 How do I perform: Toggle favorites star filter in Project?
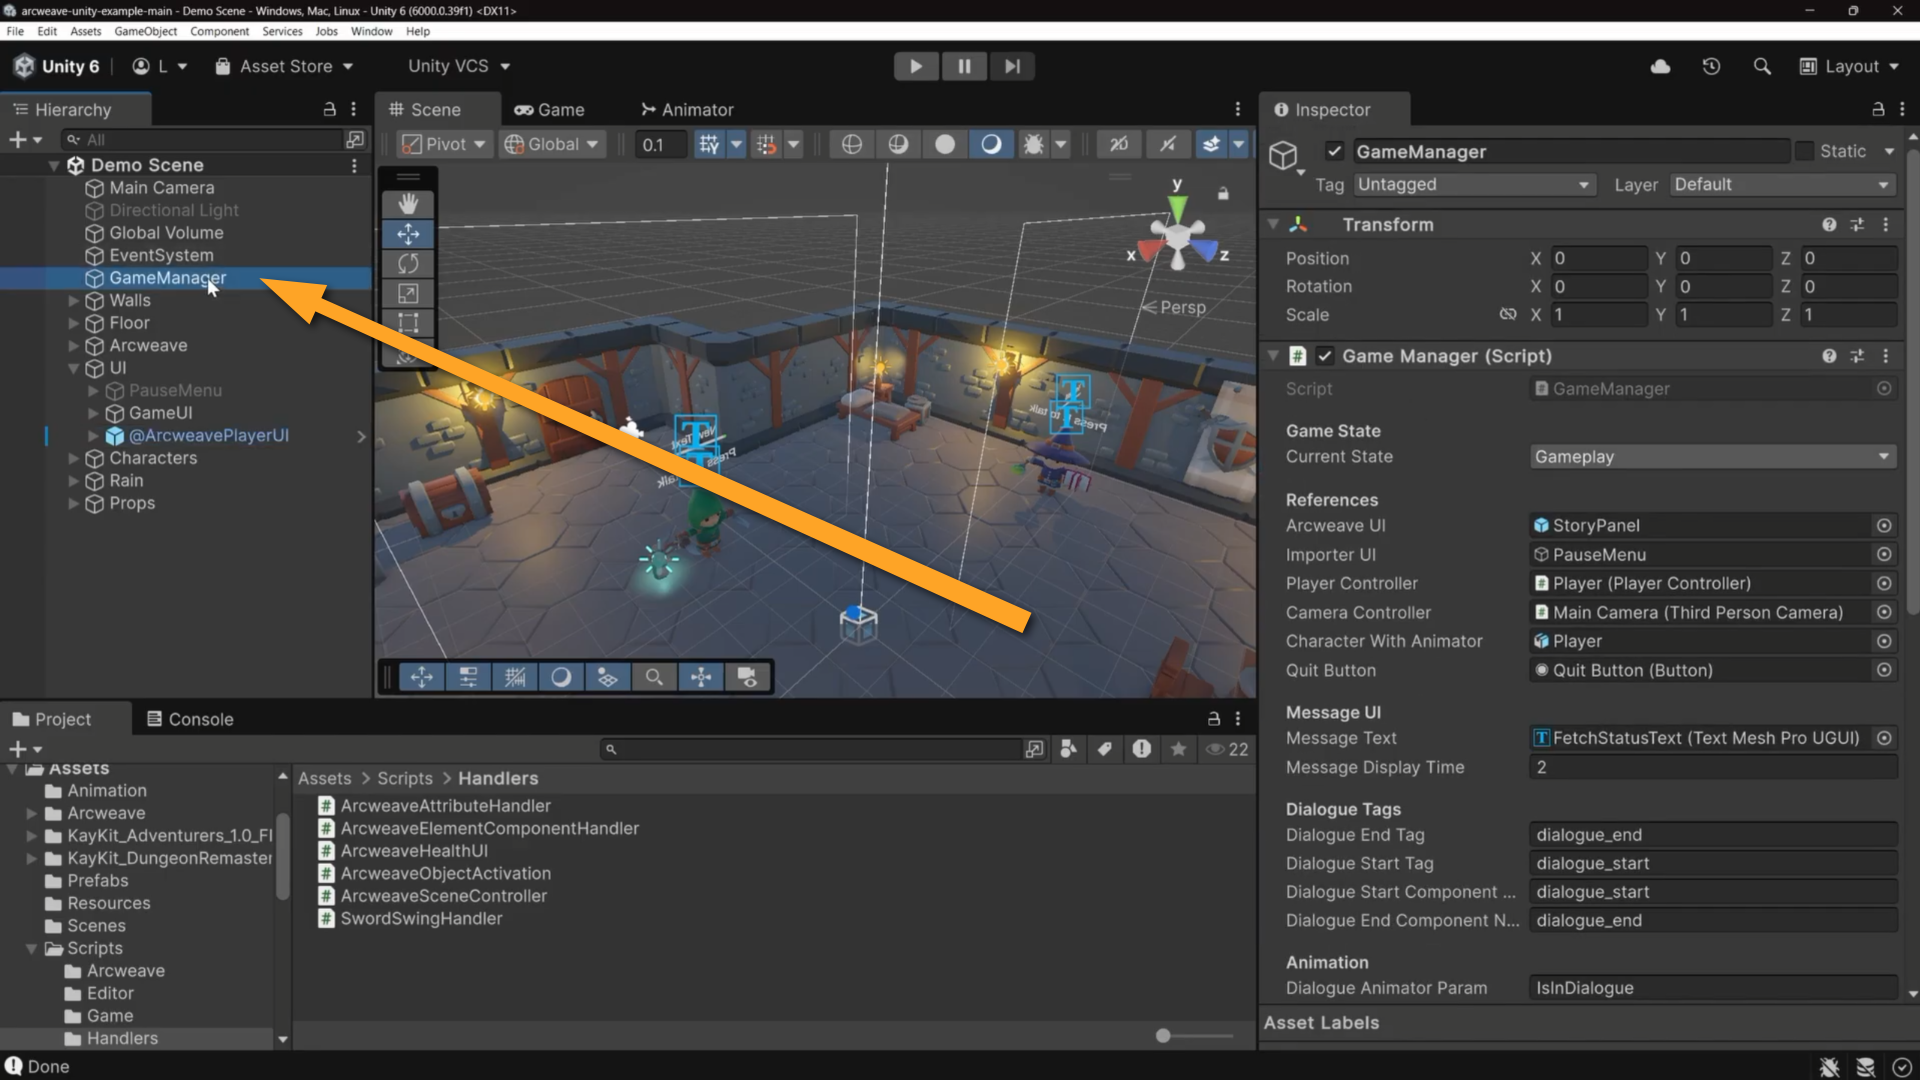click(x=1179, y=749)
